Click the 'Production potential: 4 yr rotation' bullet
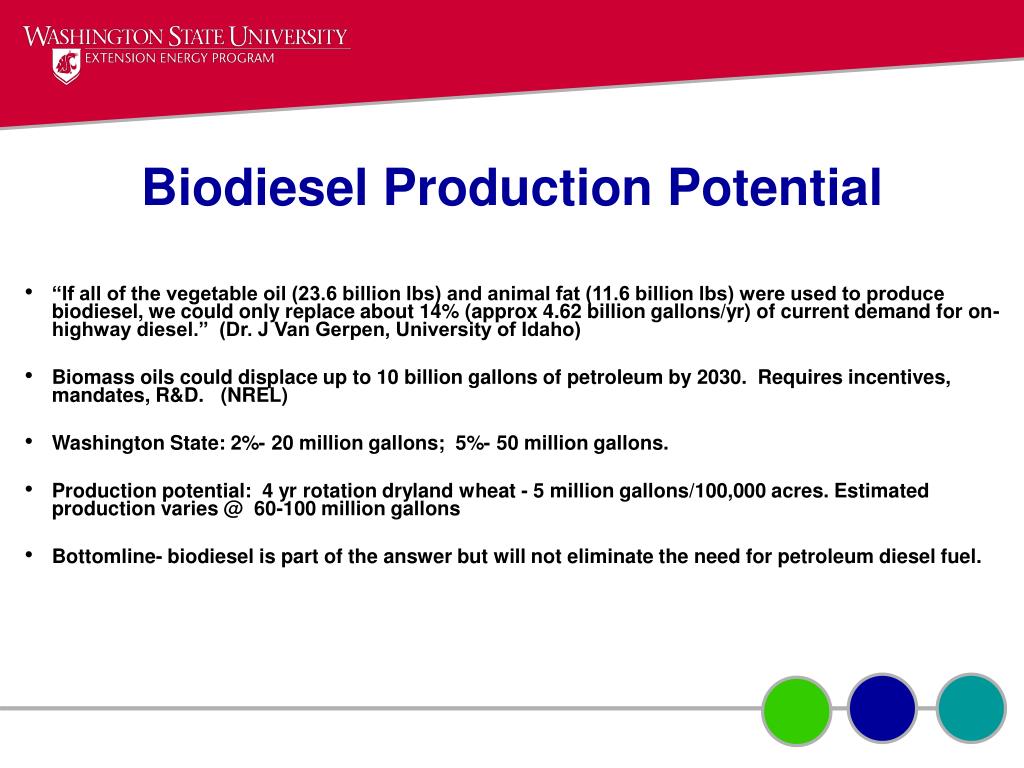Viewport: 1024px width, 768px height. 490,500
